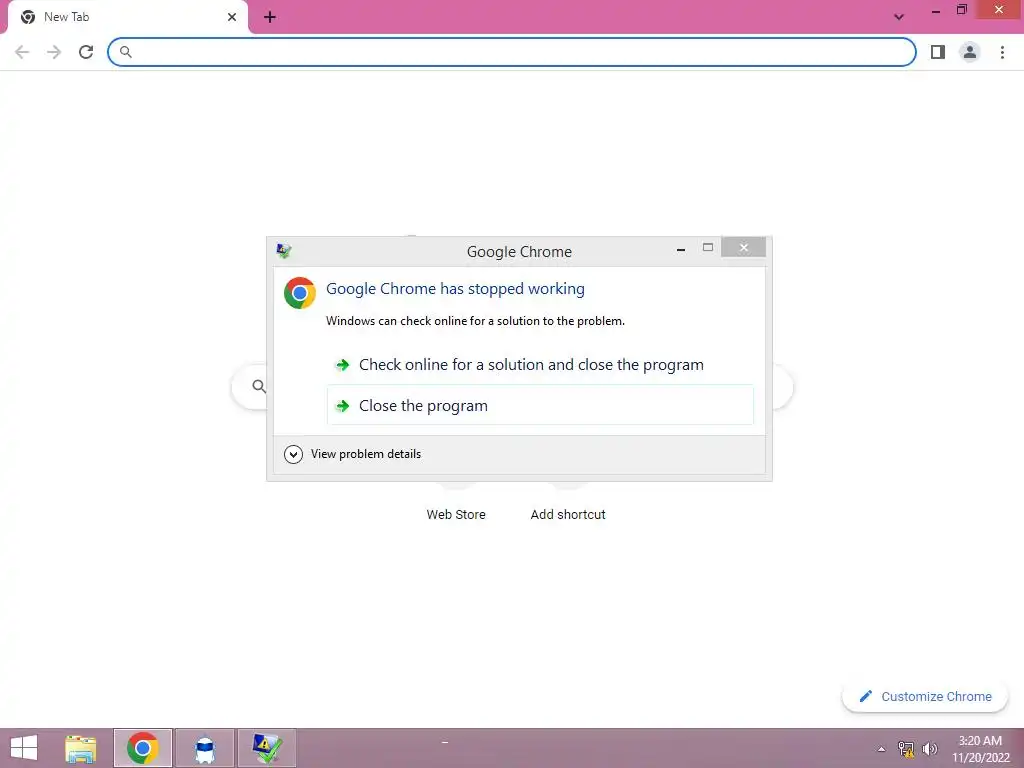Close the New Tab tab
The image size is (1024, 768).
coord(232,18)
